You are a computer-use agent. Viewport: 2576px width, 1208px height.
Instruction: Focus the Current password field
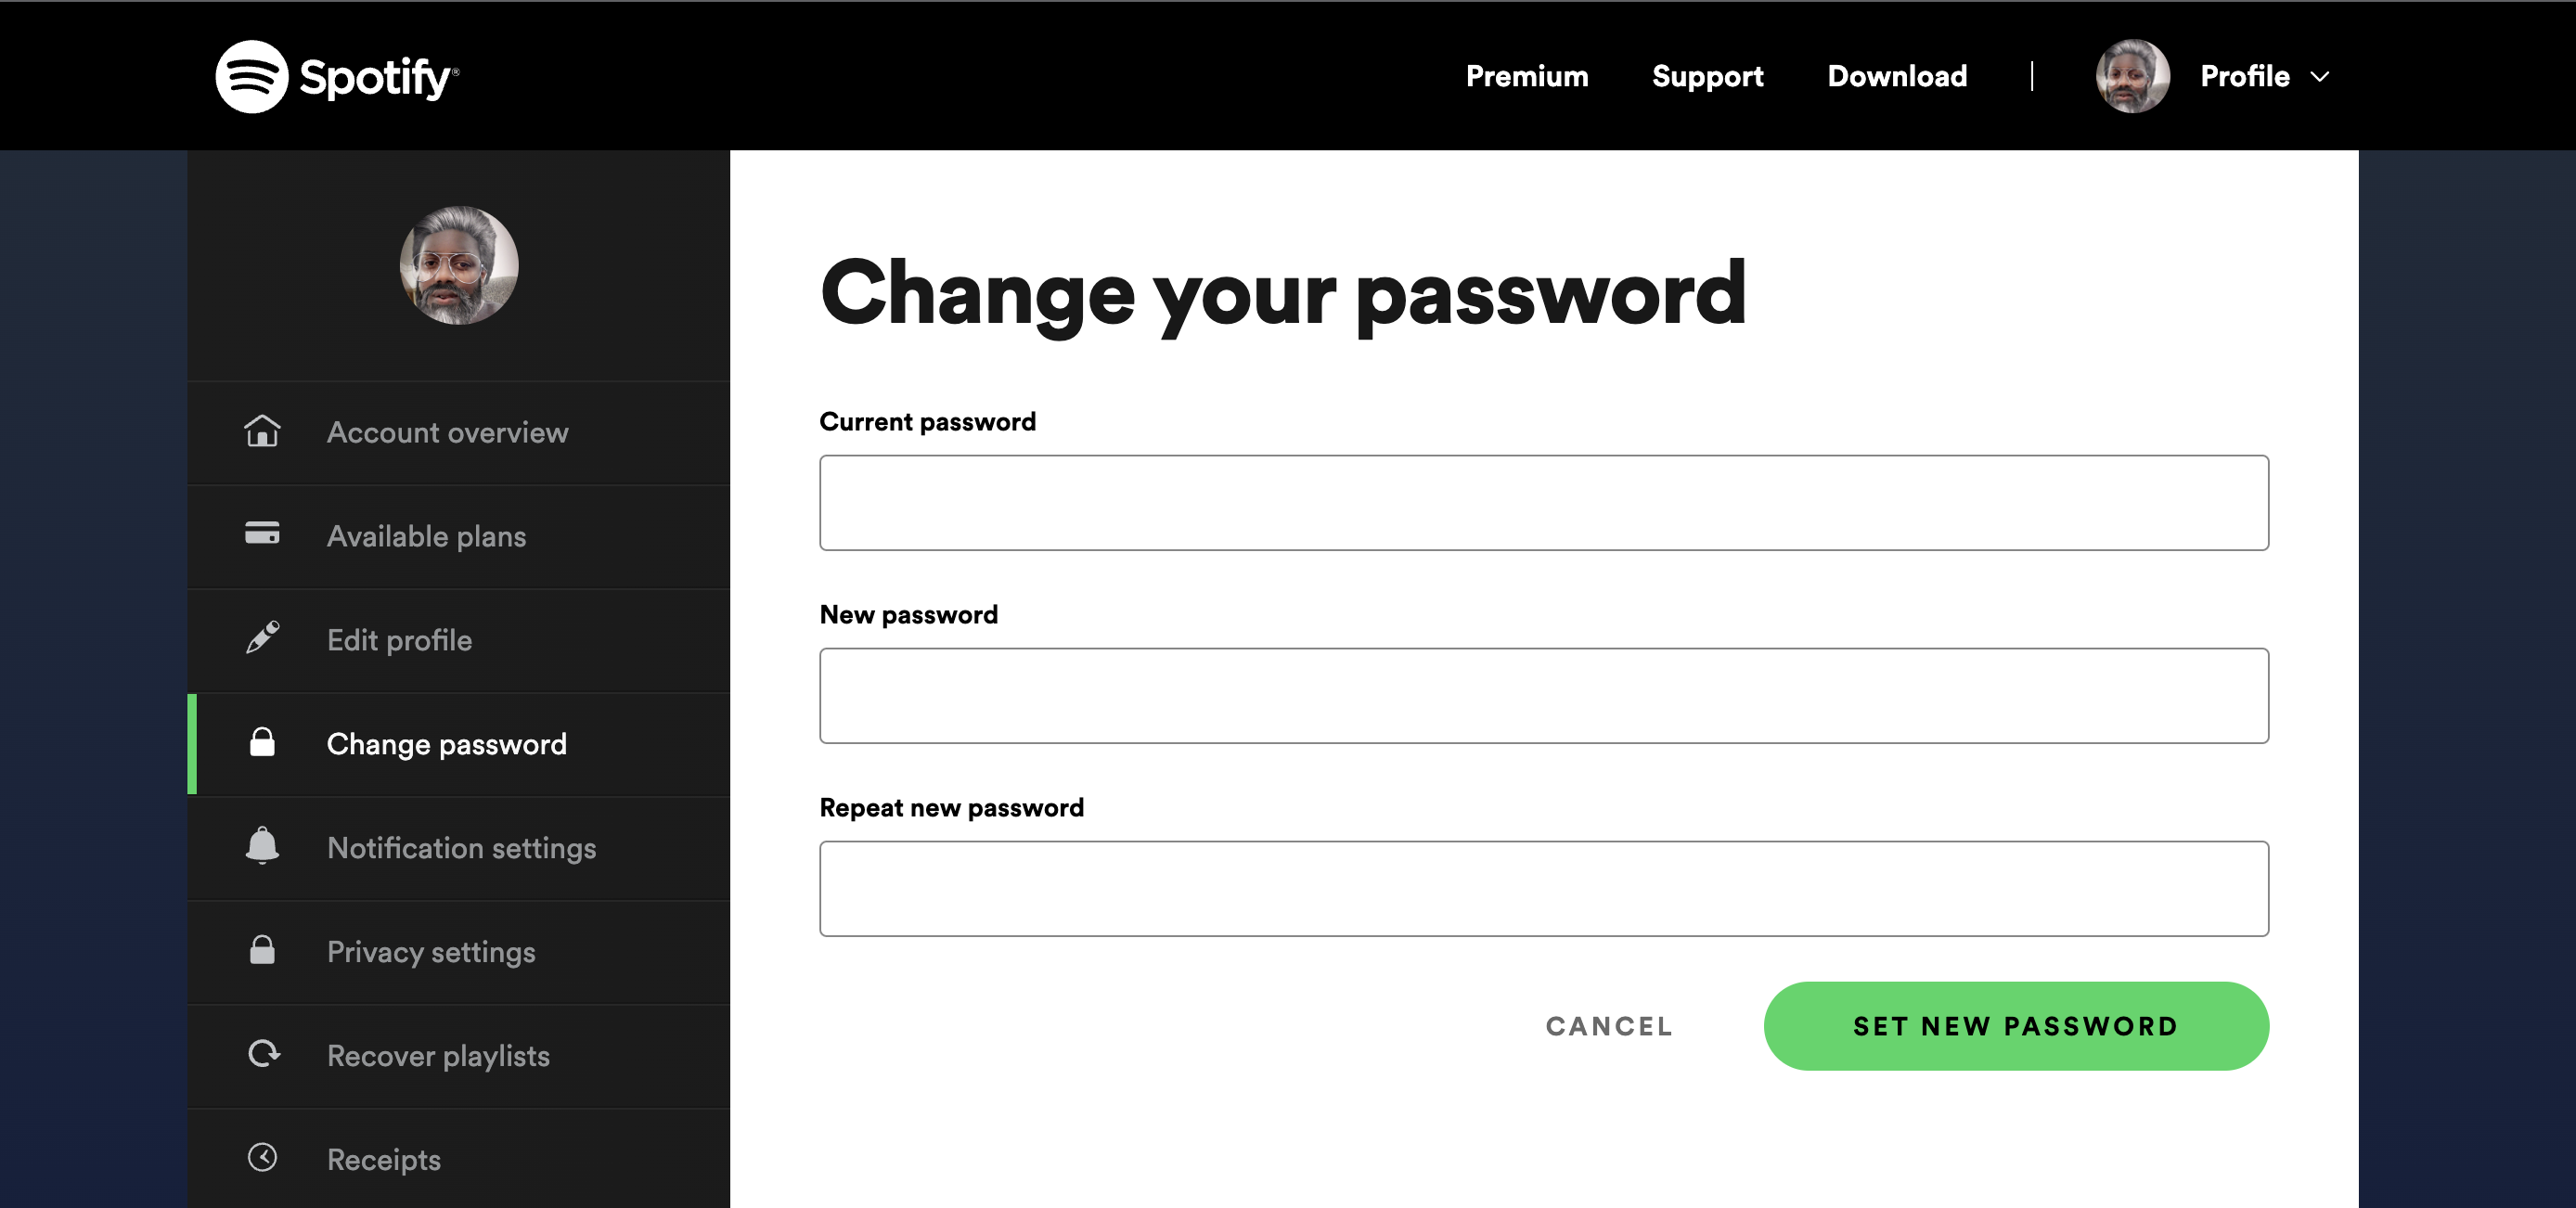tap(1544, 503)
